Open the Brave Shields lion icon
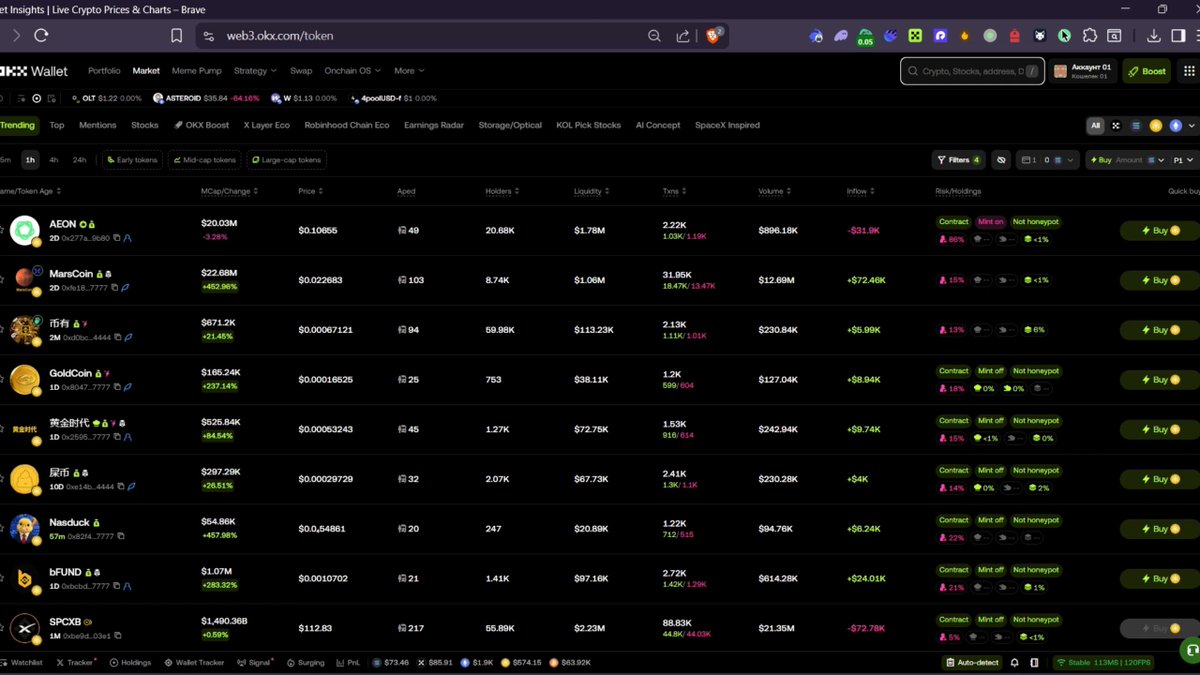The width and height of the screenshot is (1200, 675). click(x=714, y=35)
